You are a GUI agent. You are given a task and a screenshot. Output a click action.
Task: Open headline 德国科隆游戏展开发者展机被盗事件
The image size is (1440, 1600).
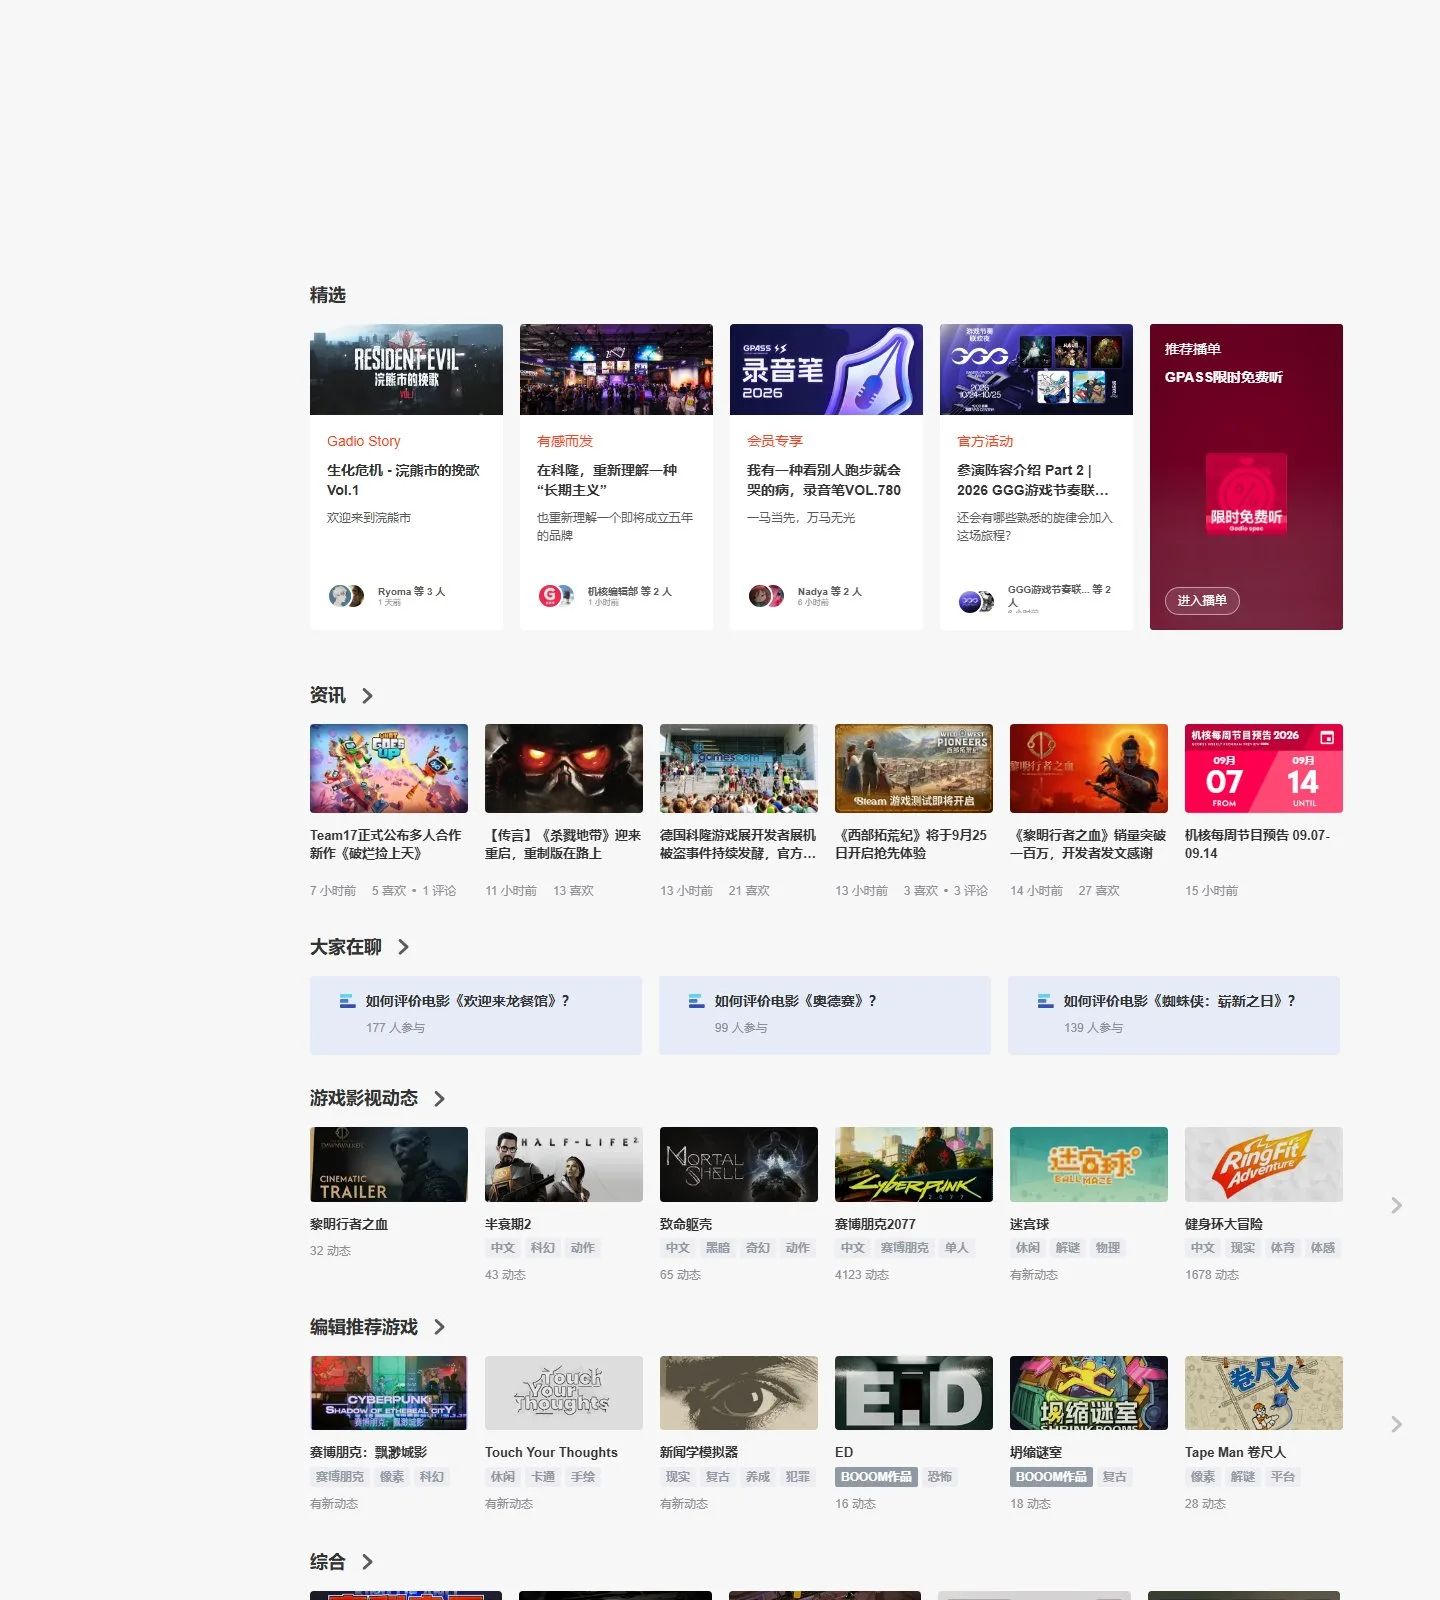pyautogui.click(x=738, y=844)
